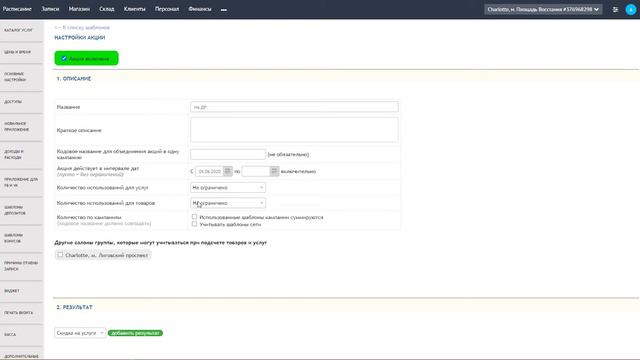
Task: Open the Клиенты menu
Action: pos(135,9)
